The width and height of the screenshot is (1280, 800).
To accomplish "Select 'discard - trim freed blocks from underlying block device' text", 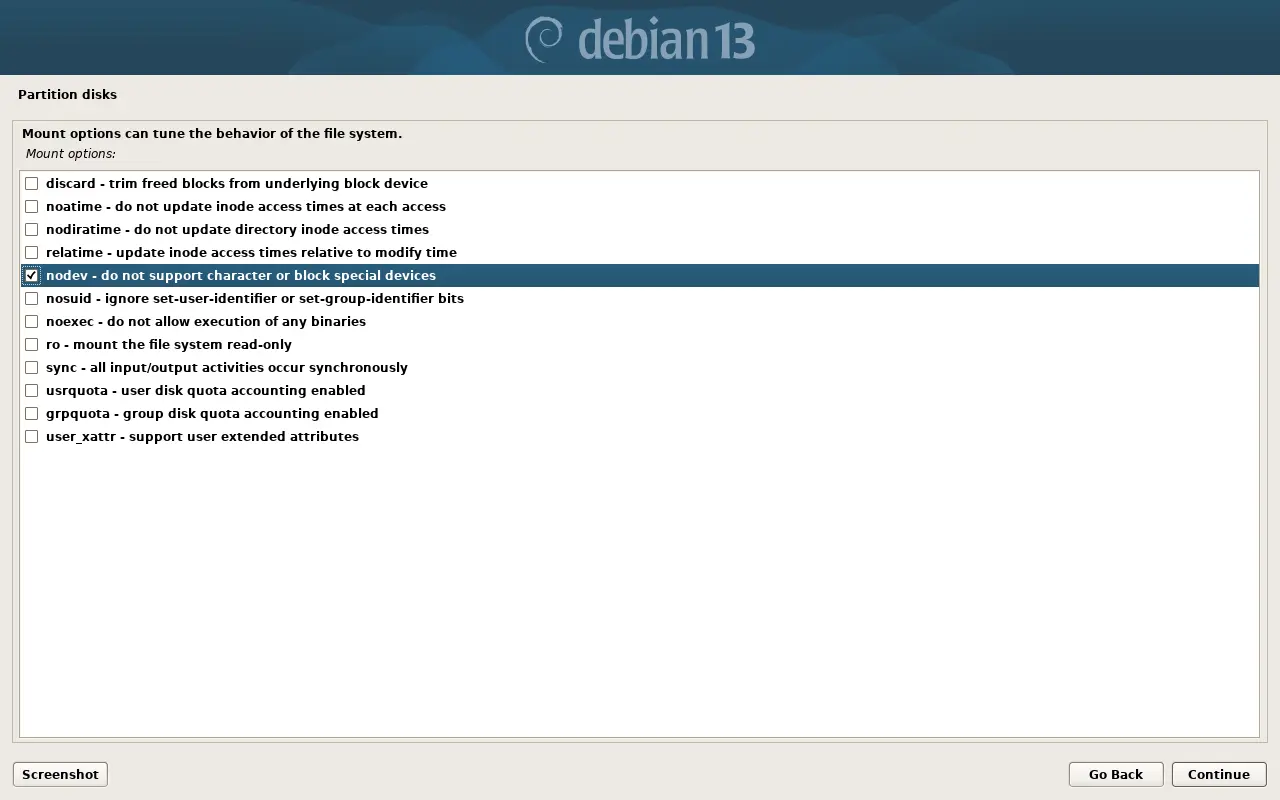I will click(x=237, y=184).
